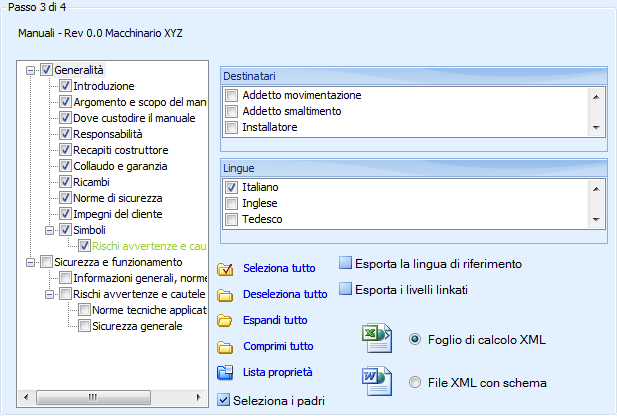Uncheck Dove custodire il manuale checkbox
Image resolution: width=617 pixels, height=416 pixels.
pyautogui.click(x=65, y=118)
